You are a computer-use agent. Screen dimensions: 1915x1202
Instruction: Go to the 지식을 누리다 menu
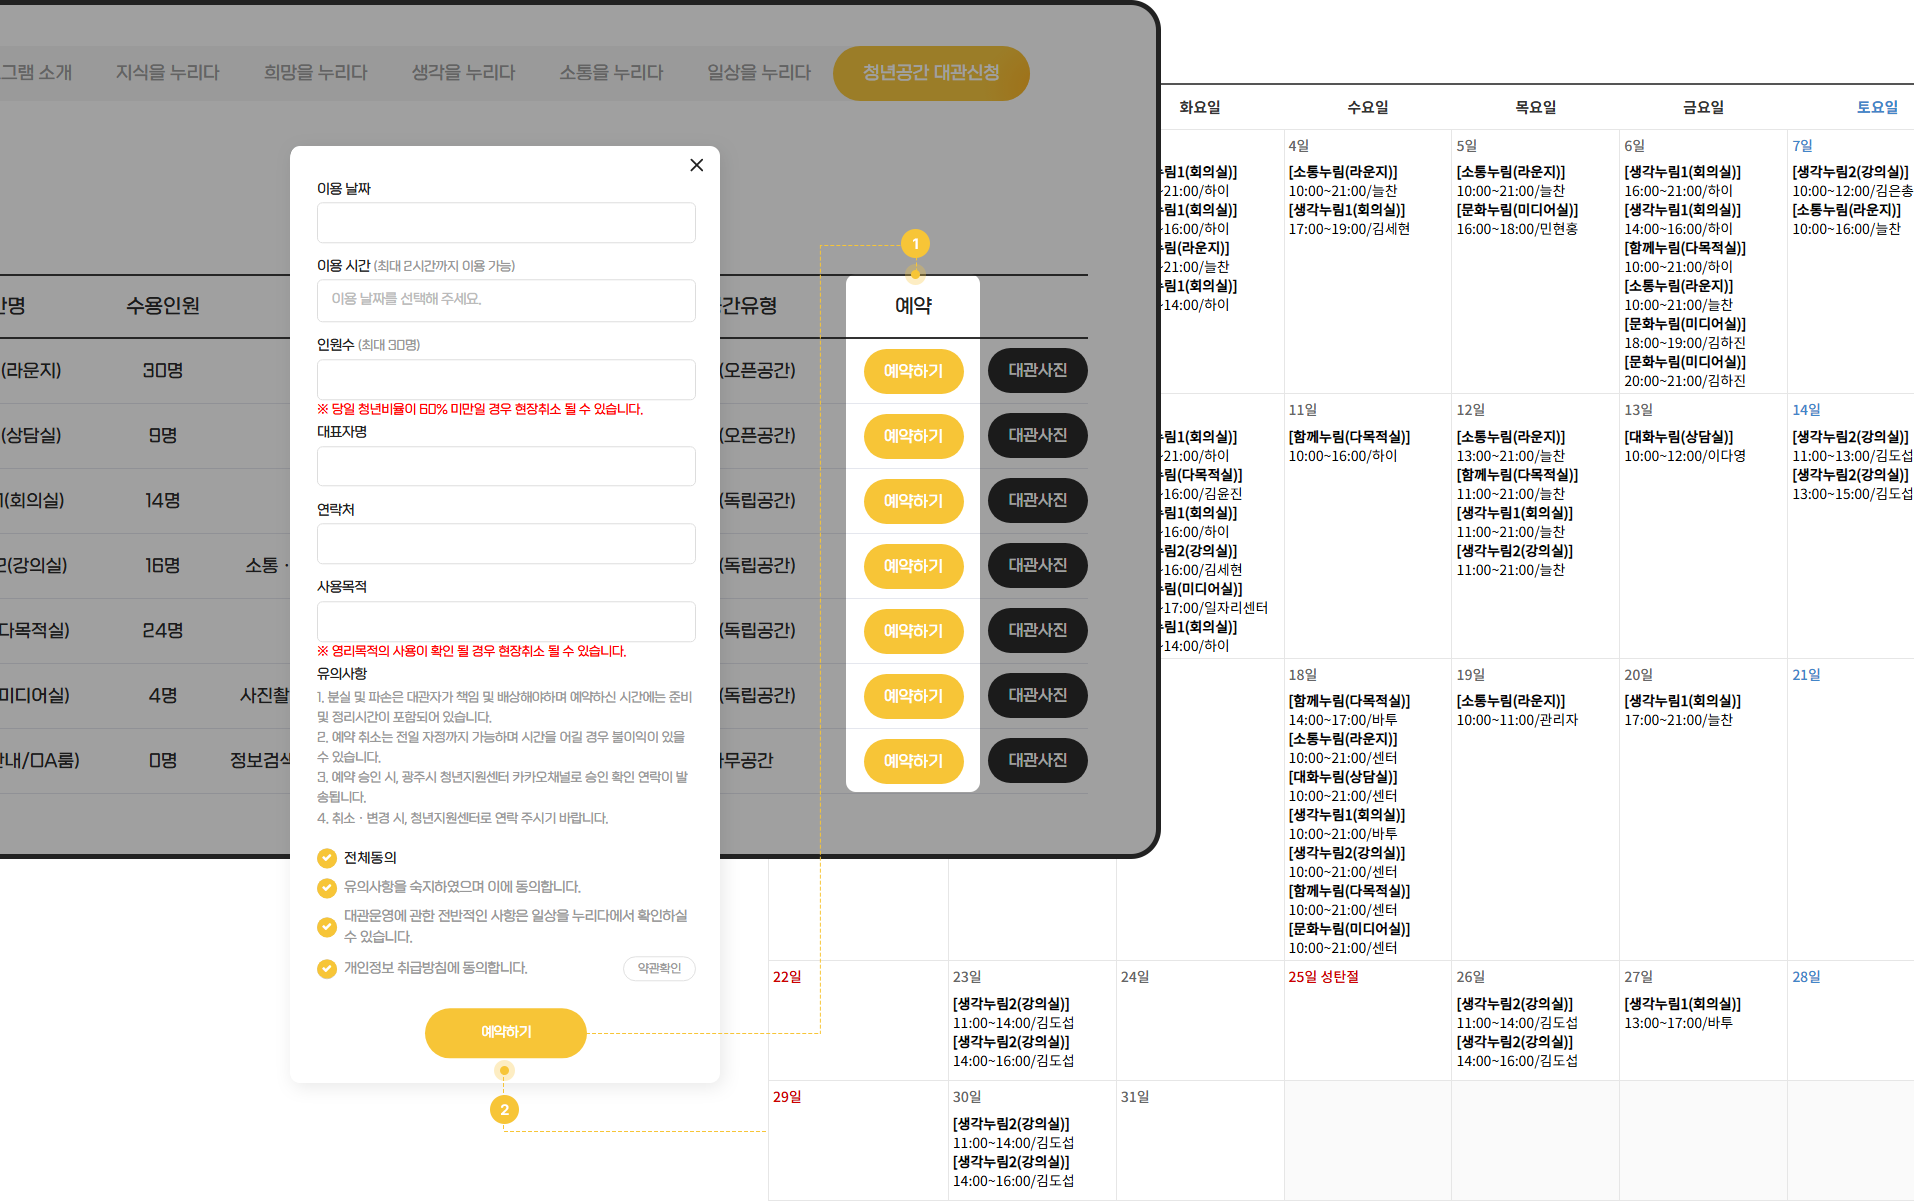click(167, 73)
